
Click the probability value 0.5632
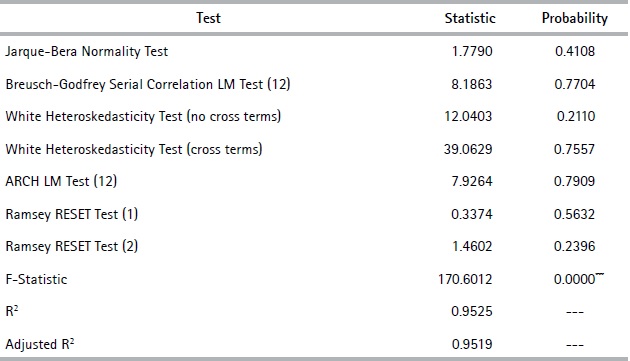point(574,214)
